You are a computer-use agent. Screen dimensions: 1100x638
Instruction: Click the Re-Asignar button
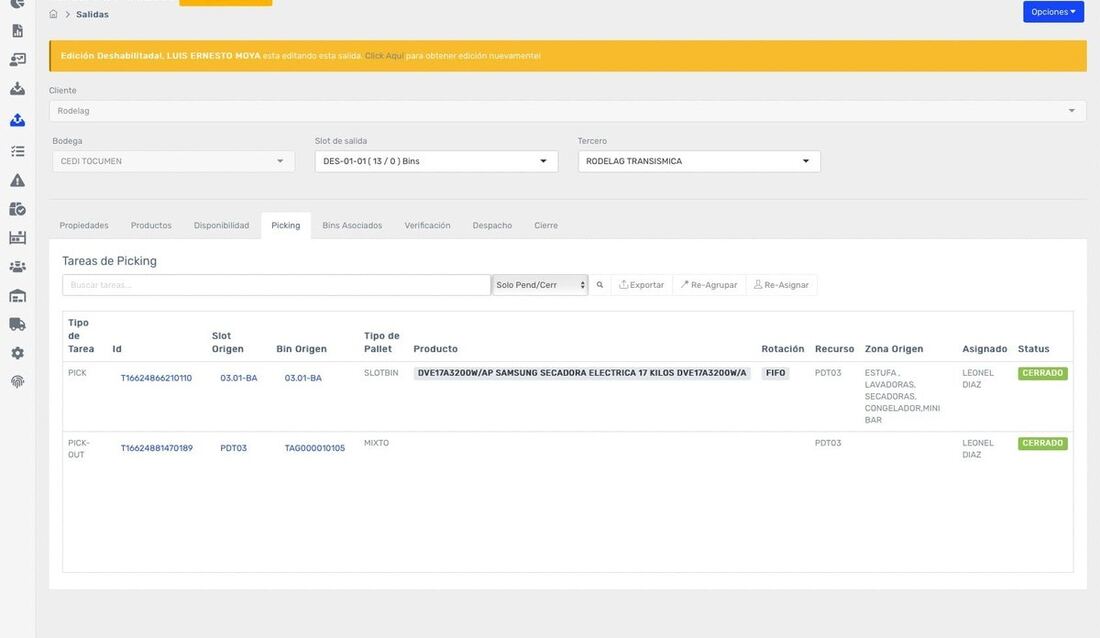[781, 285]
